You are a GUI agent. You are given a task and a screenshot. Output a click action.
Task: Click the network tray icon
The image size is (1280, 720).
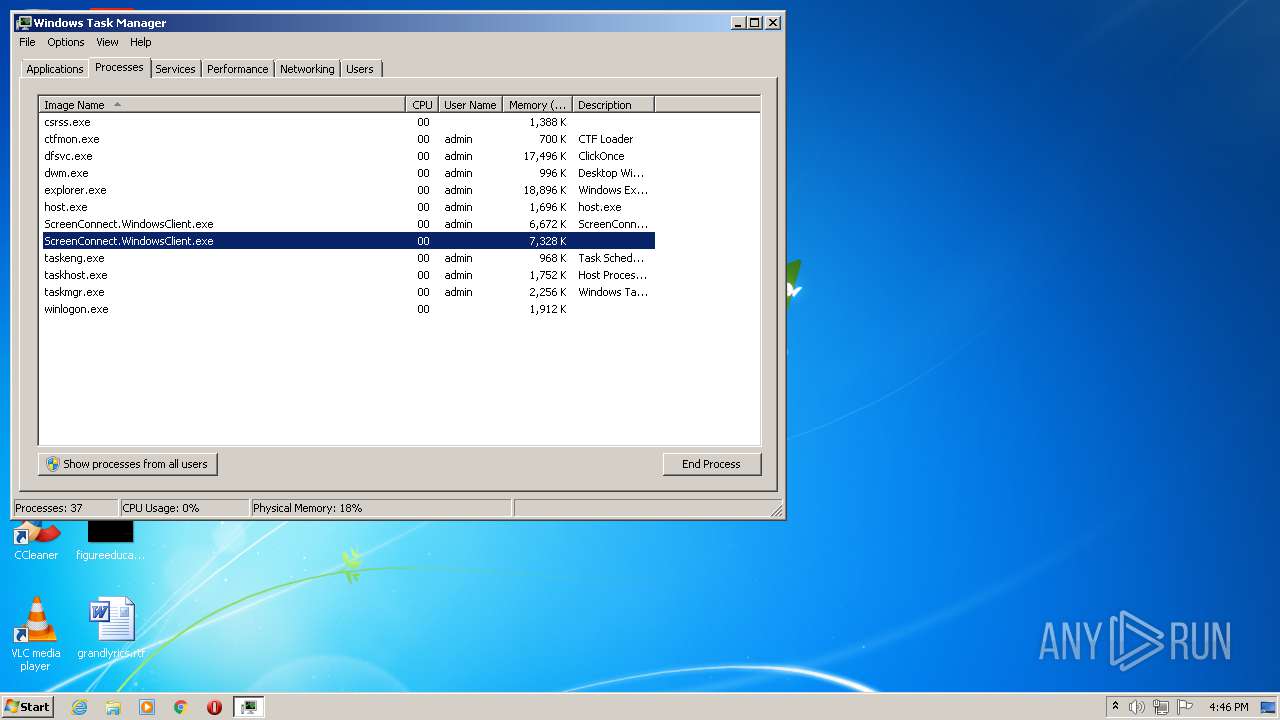1160,707
